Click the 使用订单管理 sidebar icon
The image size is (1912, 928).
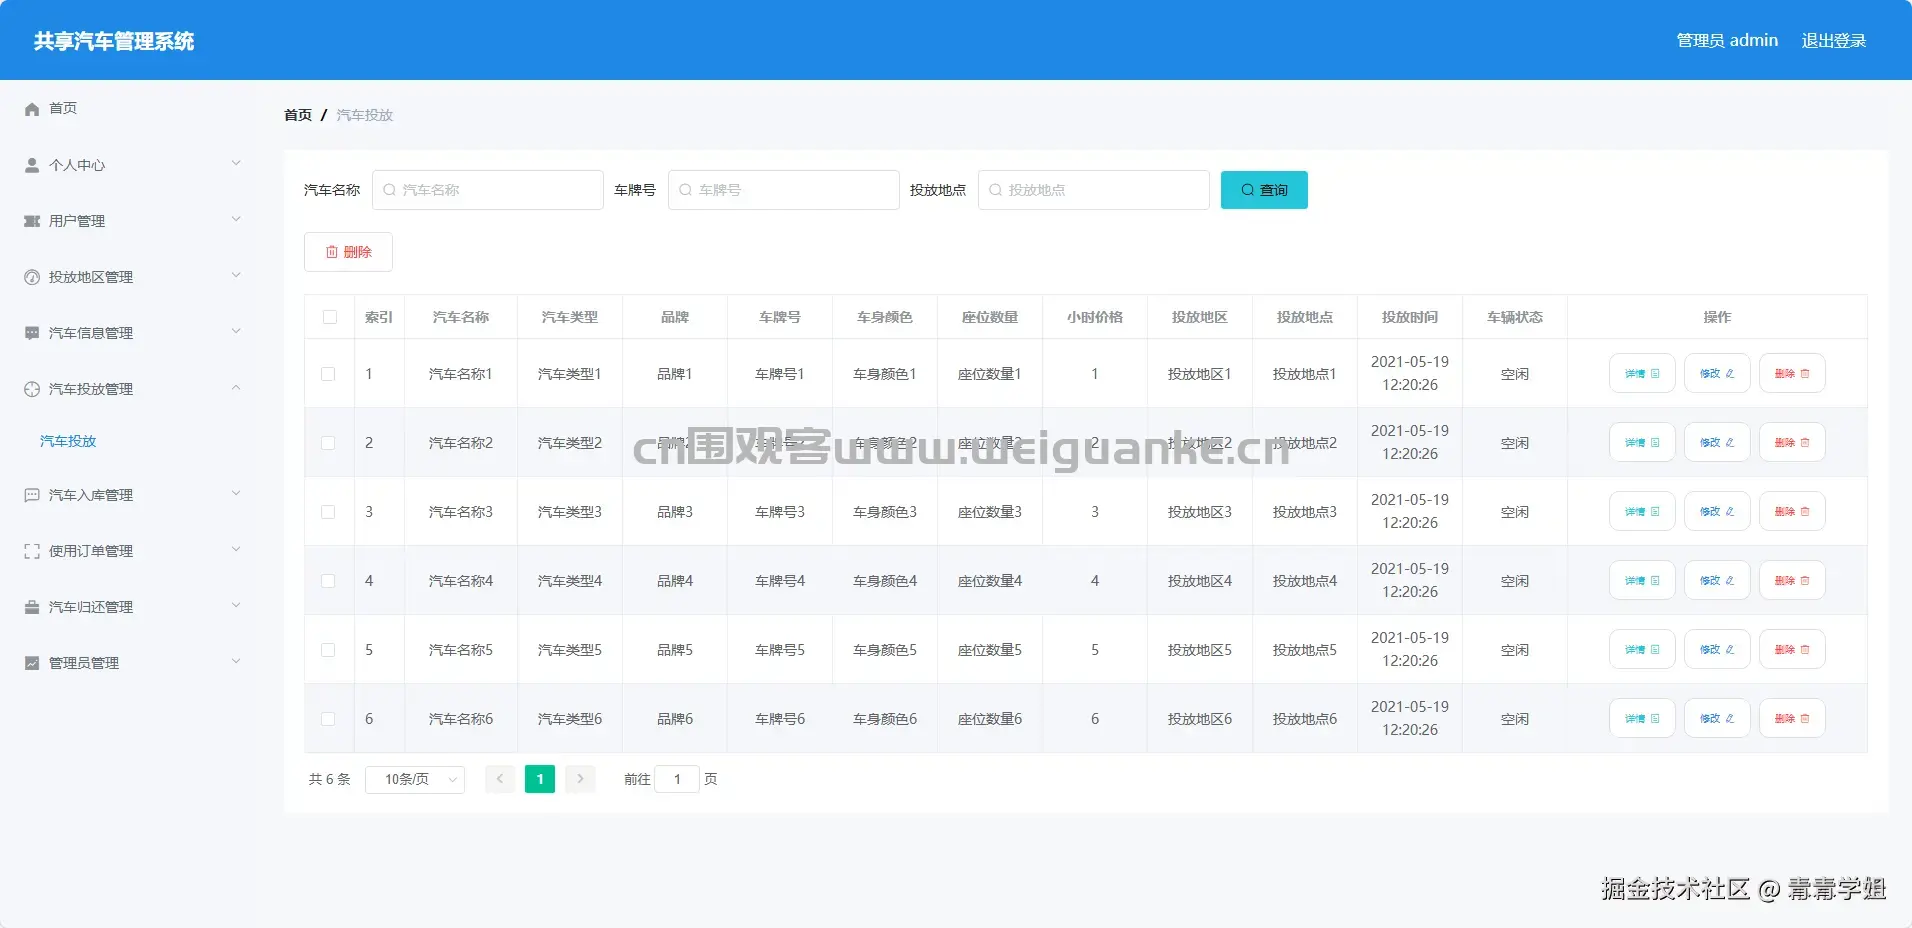[32, 551]
